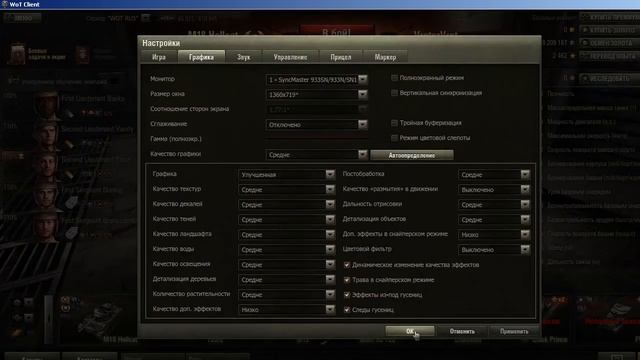This screenshot has width=640, height=360.
Task: Open the Качество освещения dropdown
Action: tap(287, 264)
